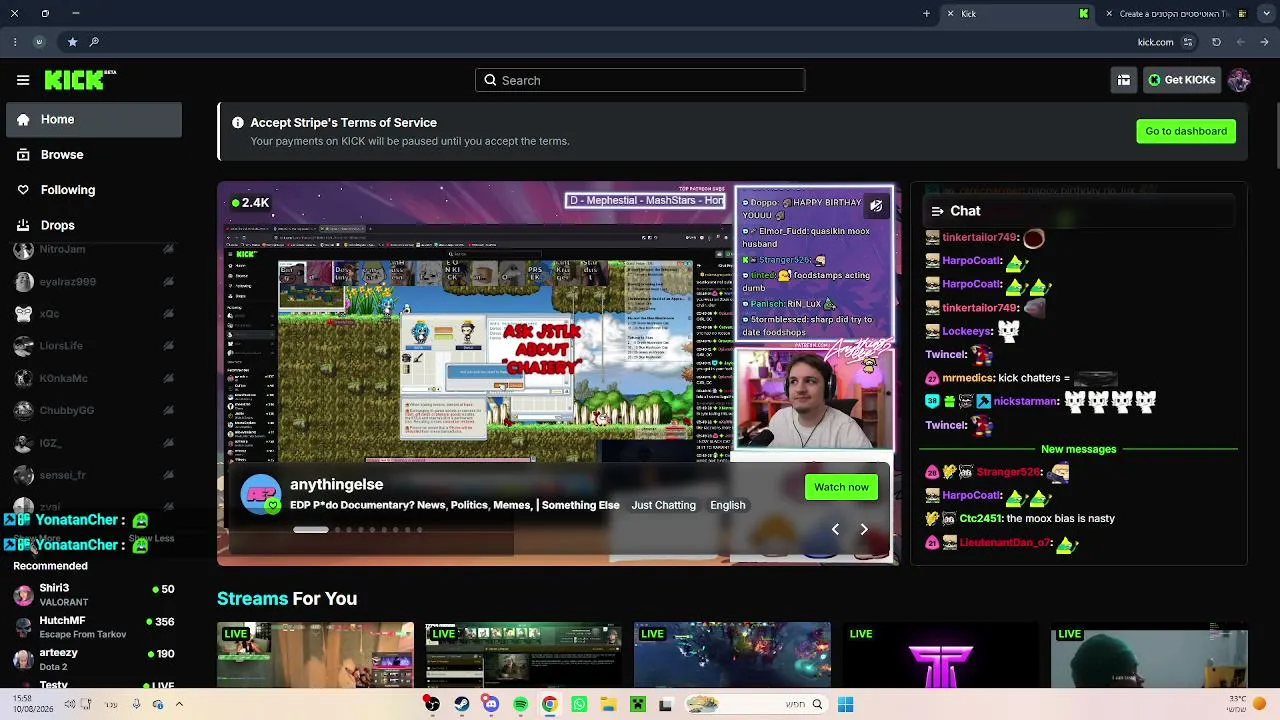
Task: Click the KICK logo
Action: tap(81, 80)
